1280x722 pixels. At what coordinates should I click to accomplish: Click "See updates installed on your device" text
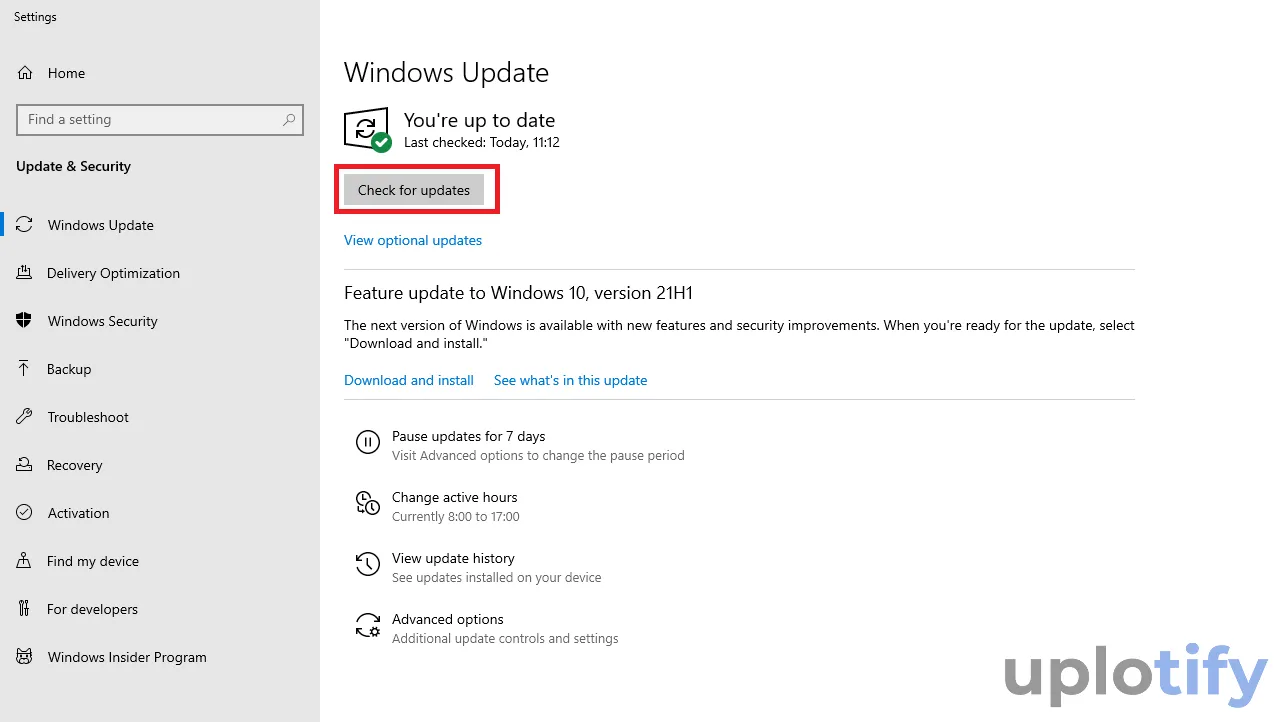tap(497, 578)
